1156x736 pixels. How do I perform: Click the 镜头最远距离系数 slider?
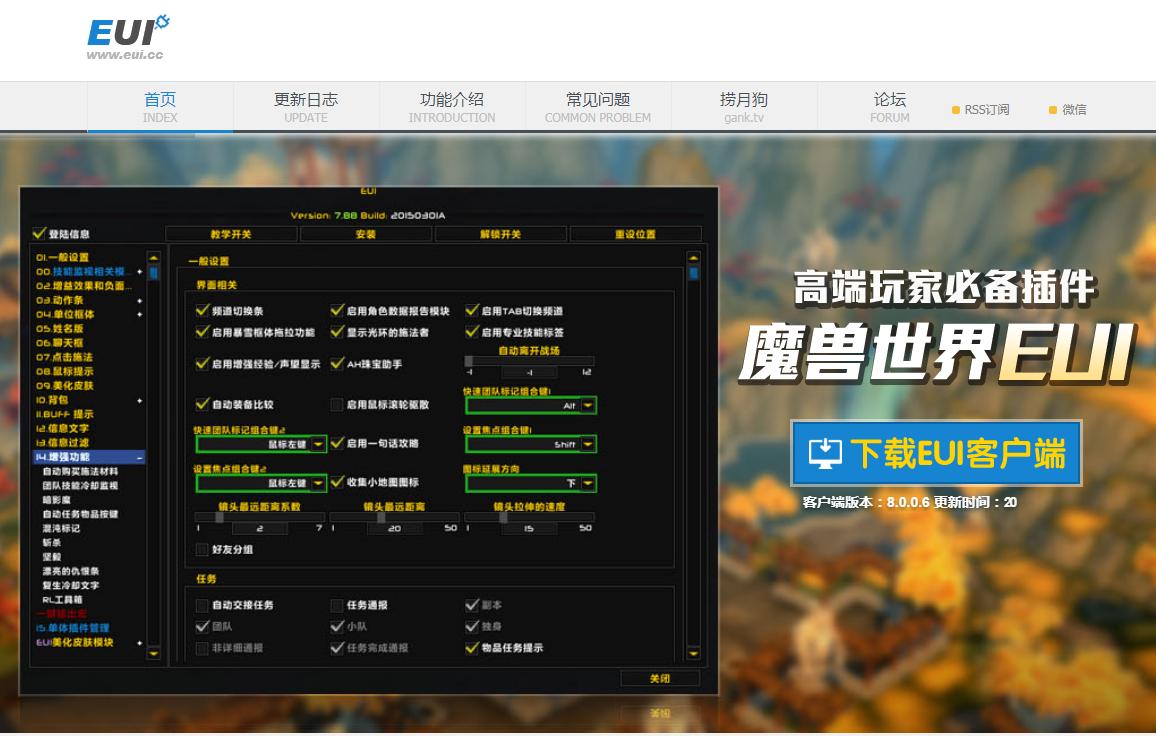[260, 517]
